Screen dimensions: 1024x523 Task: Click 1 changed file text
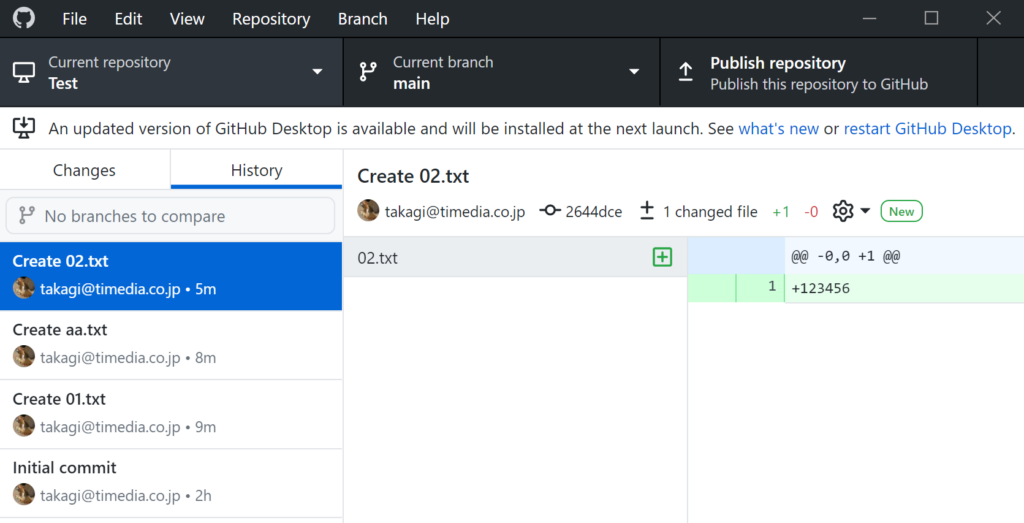[710, 212]
